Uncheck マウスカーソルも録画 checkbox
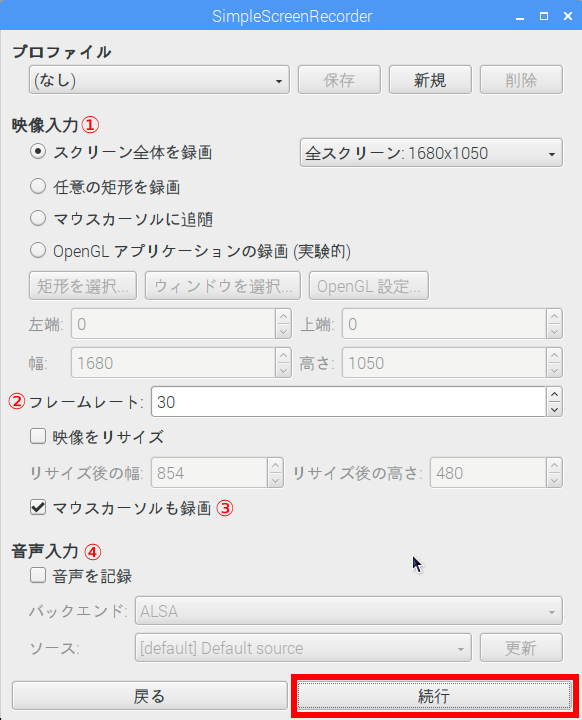 [38, 507]
